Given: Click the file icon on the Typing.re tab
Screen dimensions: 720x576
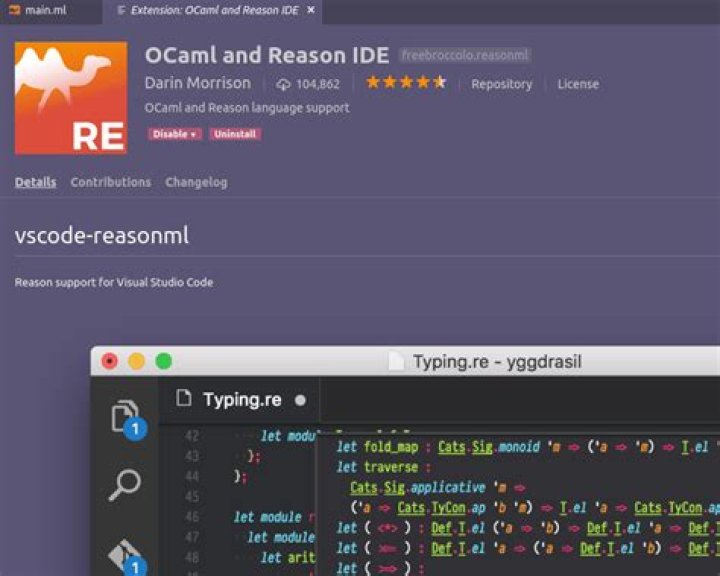Looking at the screenshot, I should [x=184, y=398].
